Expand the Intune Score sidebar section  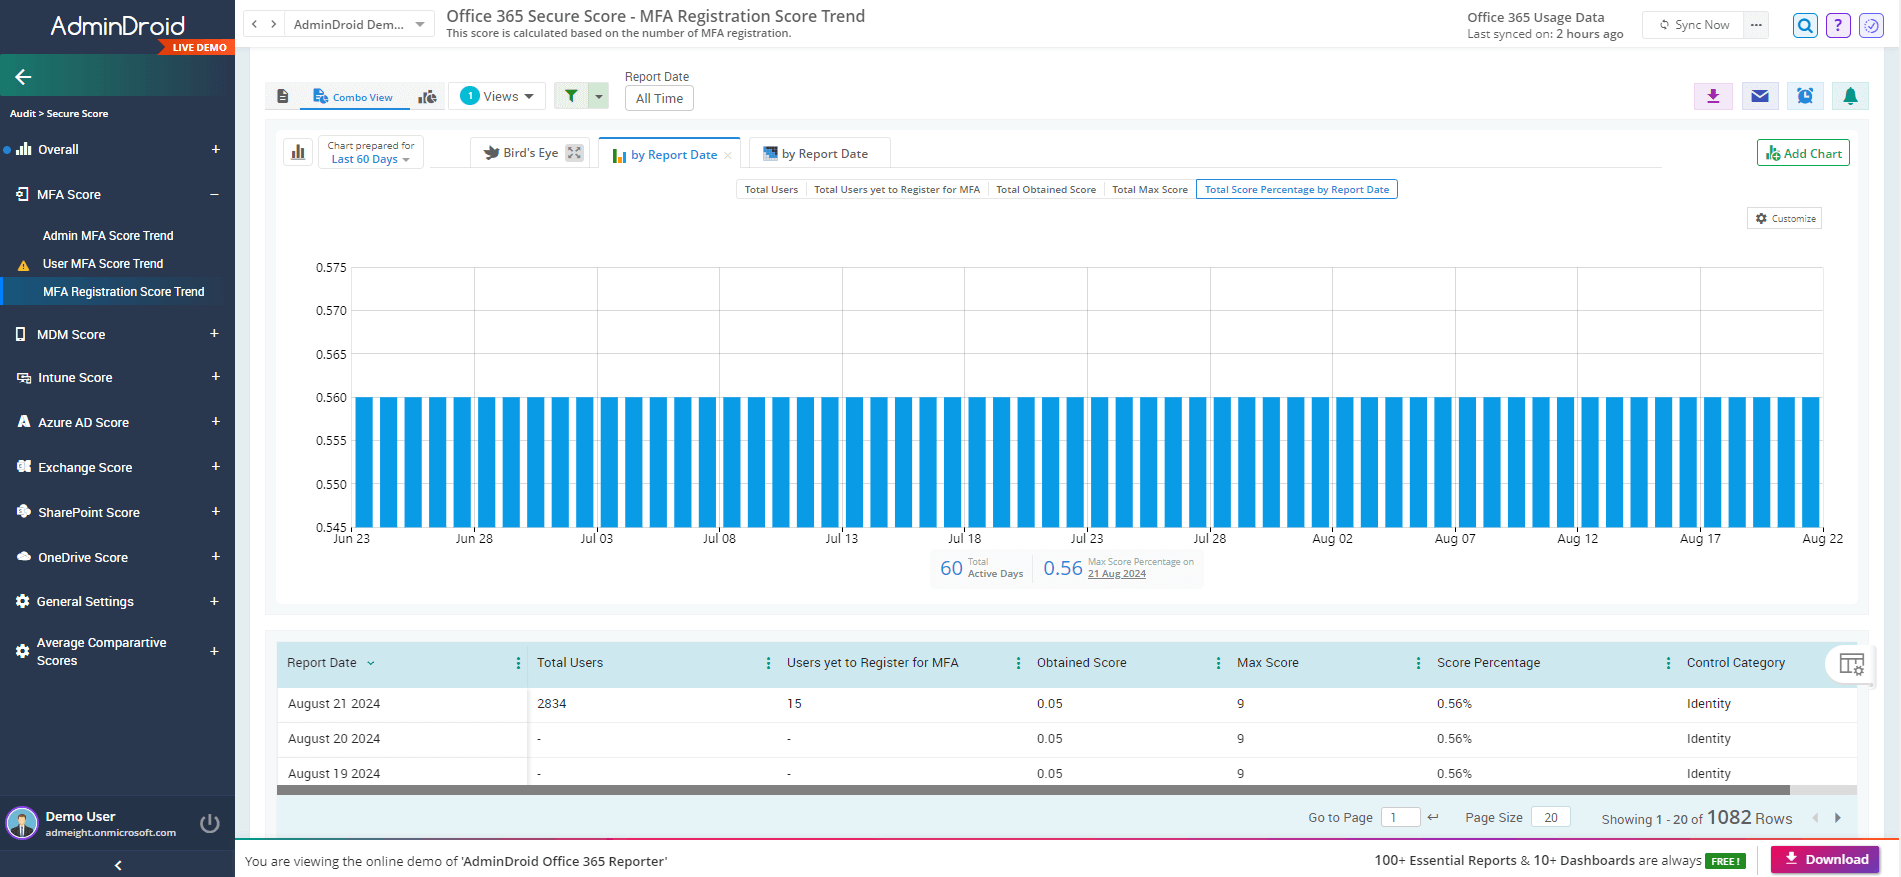[215, 376]
